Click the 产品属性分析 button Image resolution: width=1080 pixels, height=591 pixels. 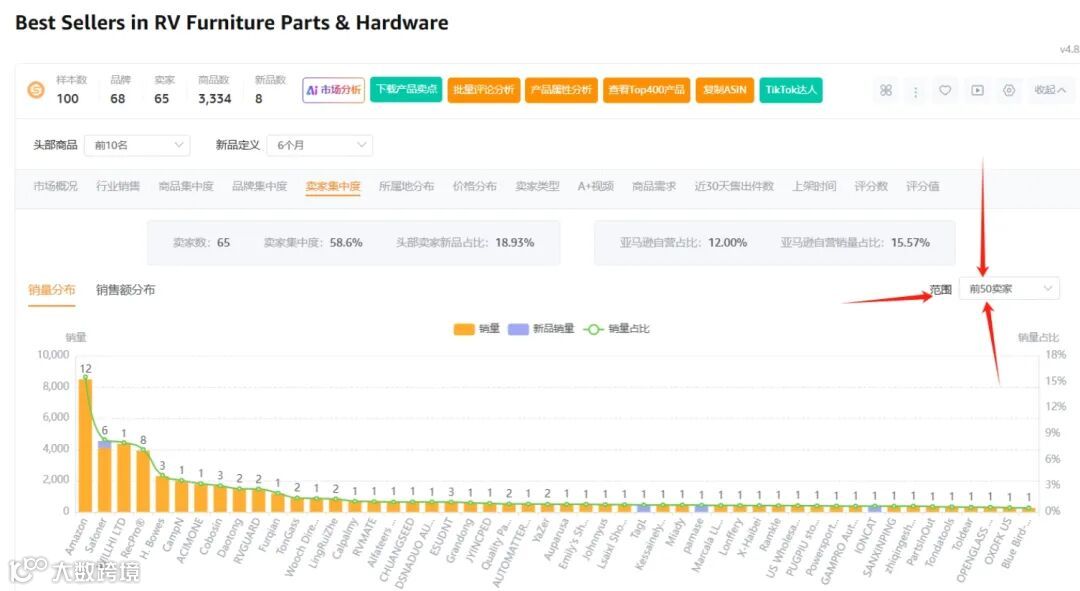tap(561, 90)
